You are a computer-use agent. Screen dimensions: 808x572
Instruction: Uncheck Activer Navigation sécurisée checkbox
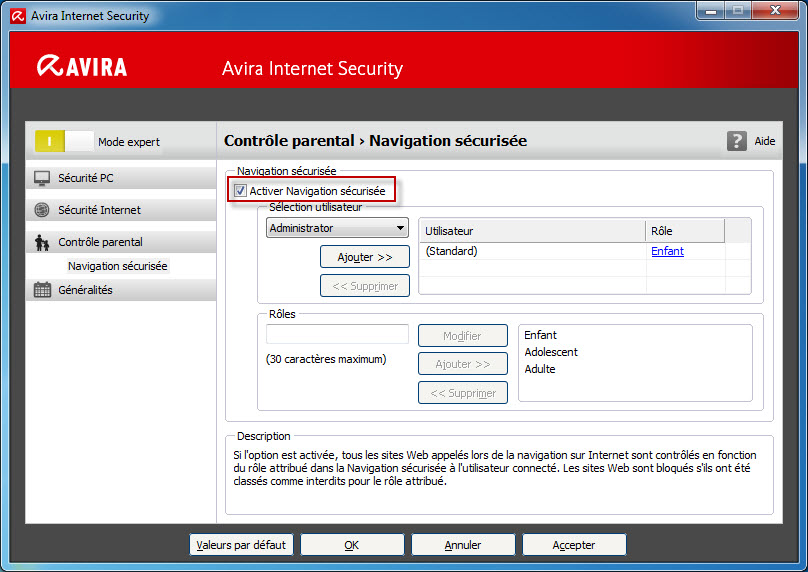pos(240,191)
